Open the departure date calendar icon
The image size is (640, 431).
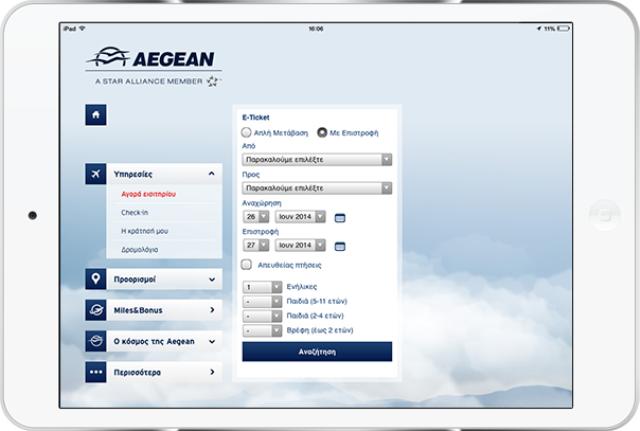[x=339, y=217]
